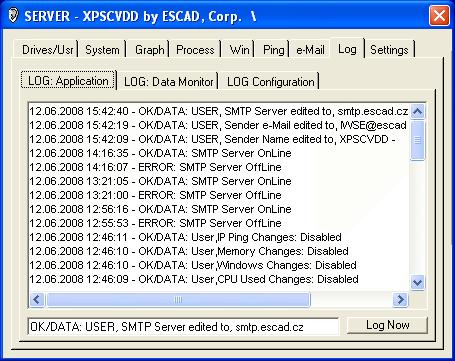The height and width of the screenshot is (361, 455).
Task: Click the log list scroll down arrow
Action: [417, 283]
